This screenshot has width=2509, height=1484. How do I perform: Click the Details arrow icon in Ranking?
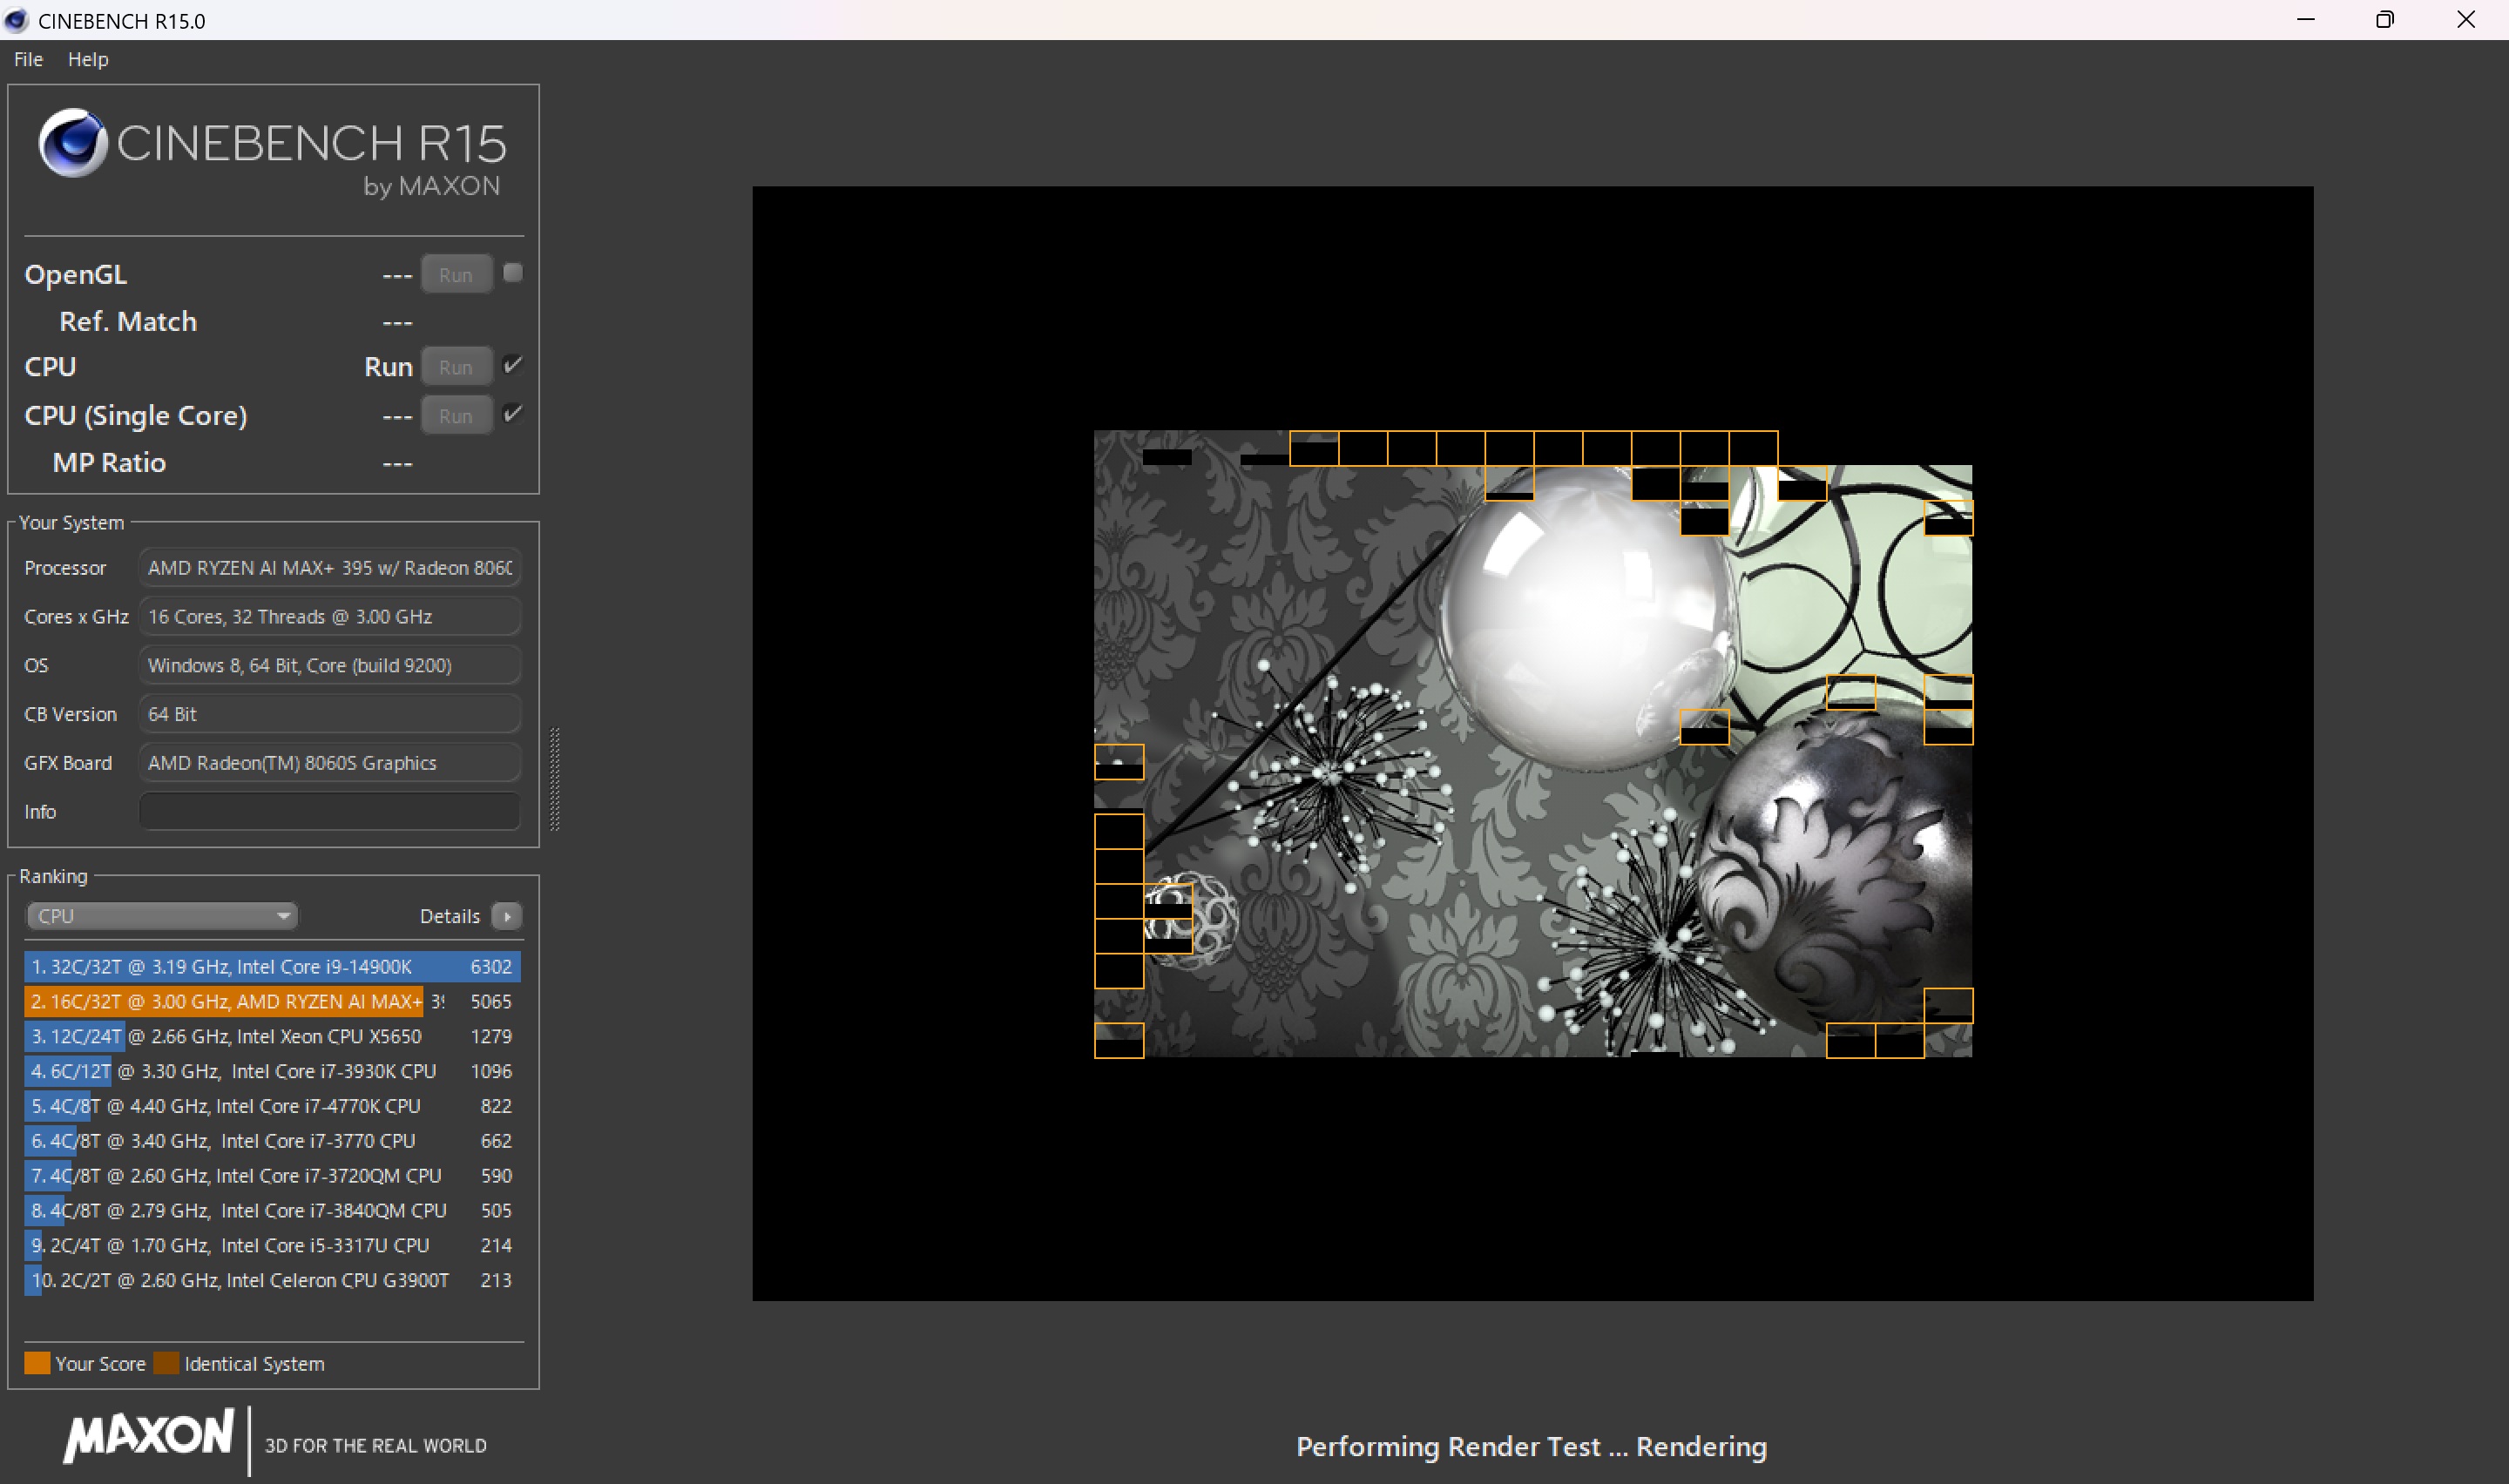click(507, 916)
